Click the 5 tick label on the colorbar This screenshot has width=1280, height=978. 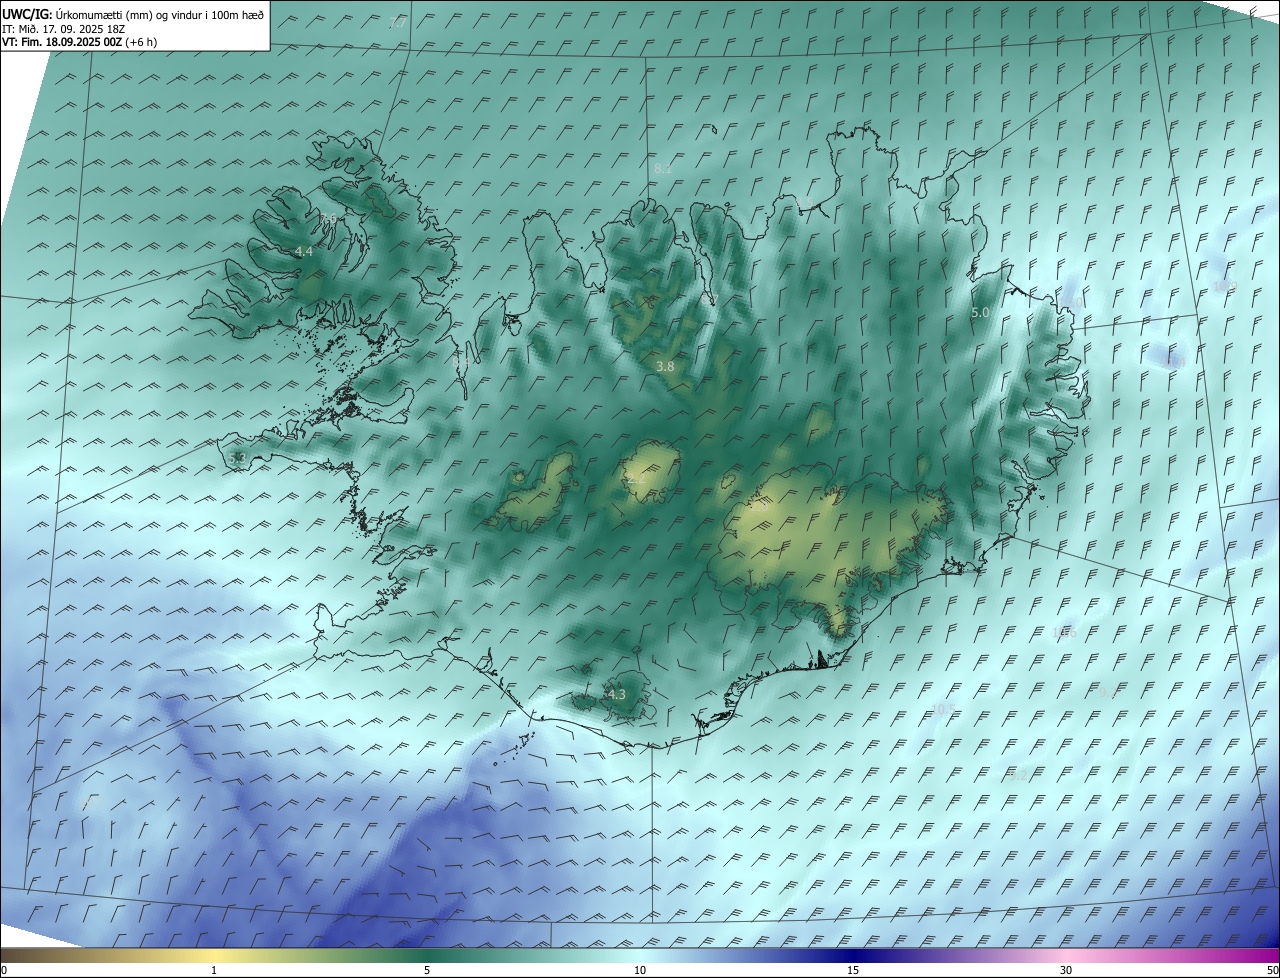pos(427,970)
